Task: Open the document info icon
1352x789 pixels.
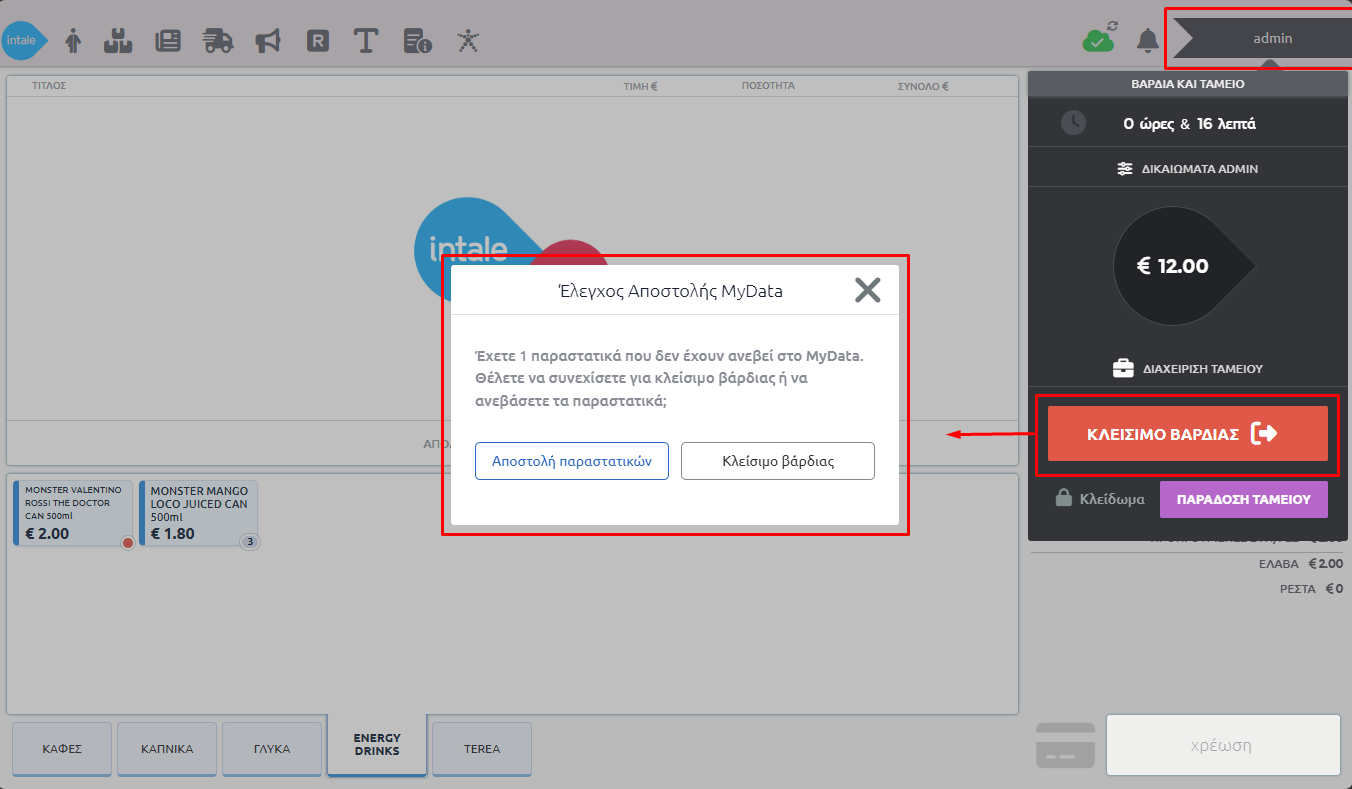Action: point(417,41)
